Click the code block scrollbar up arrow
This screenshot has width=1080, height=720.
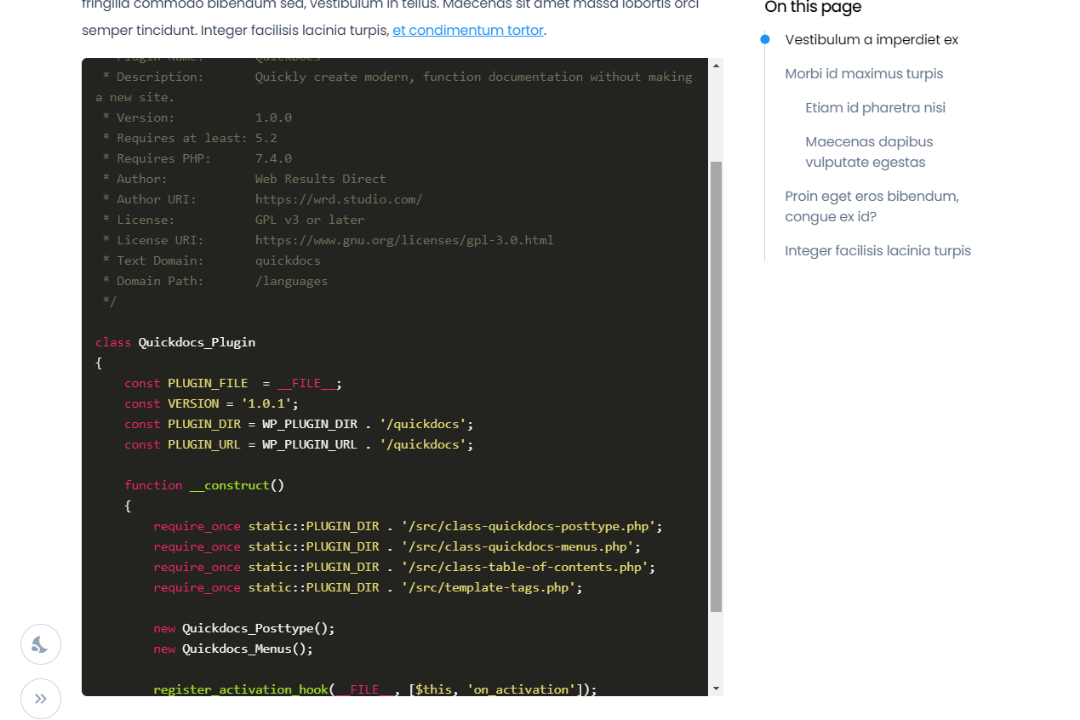(x=715, y=66)
